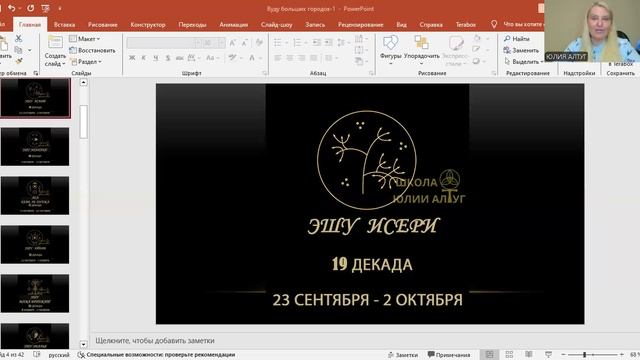The width and height of the screenshot is (640, 360).
Task: Click the Undo arrow in quick access toolbar
Action: 11,8
